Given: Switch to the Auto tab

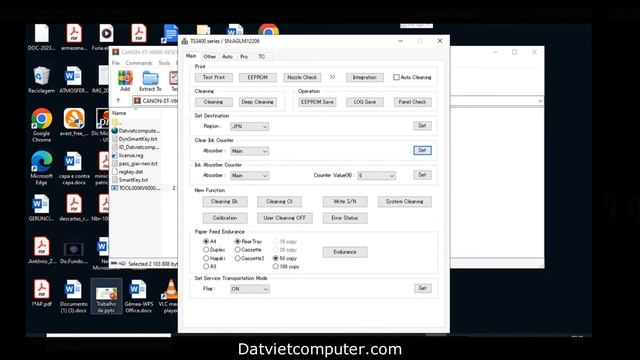Looking at the screenshot, I should [227, 57].
